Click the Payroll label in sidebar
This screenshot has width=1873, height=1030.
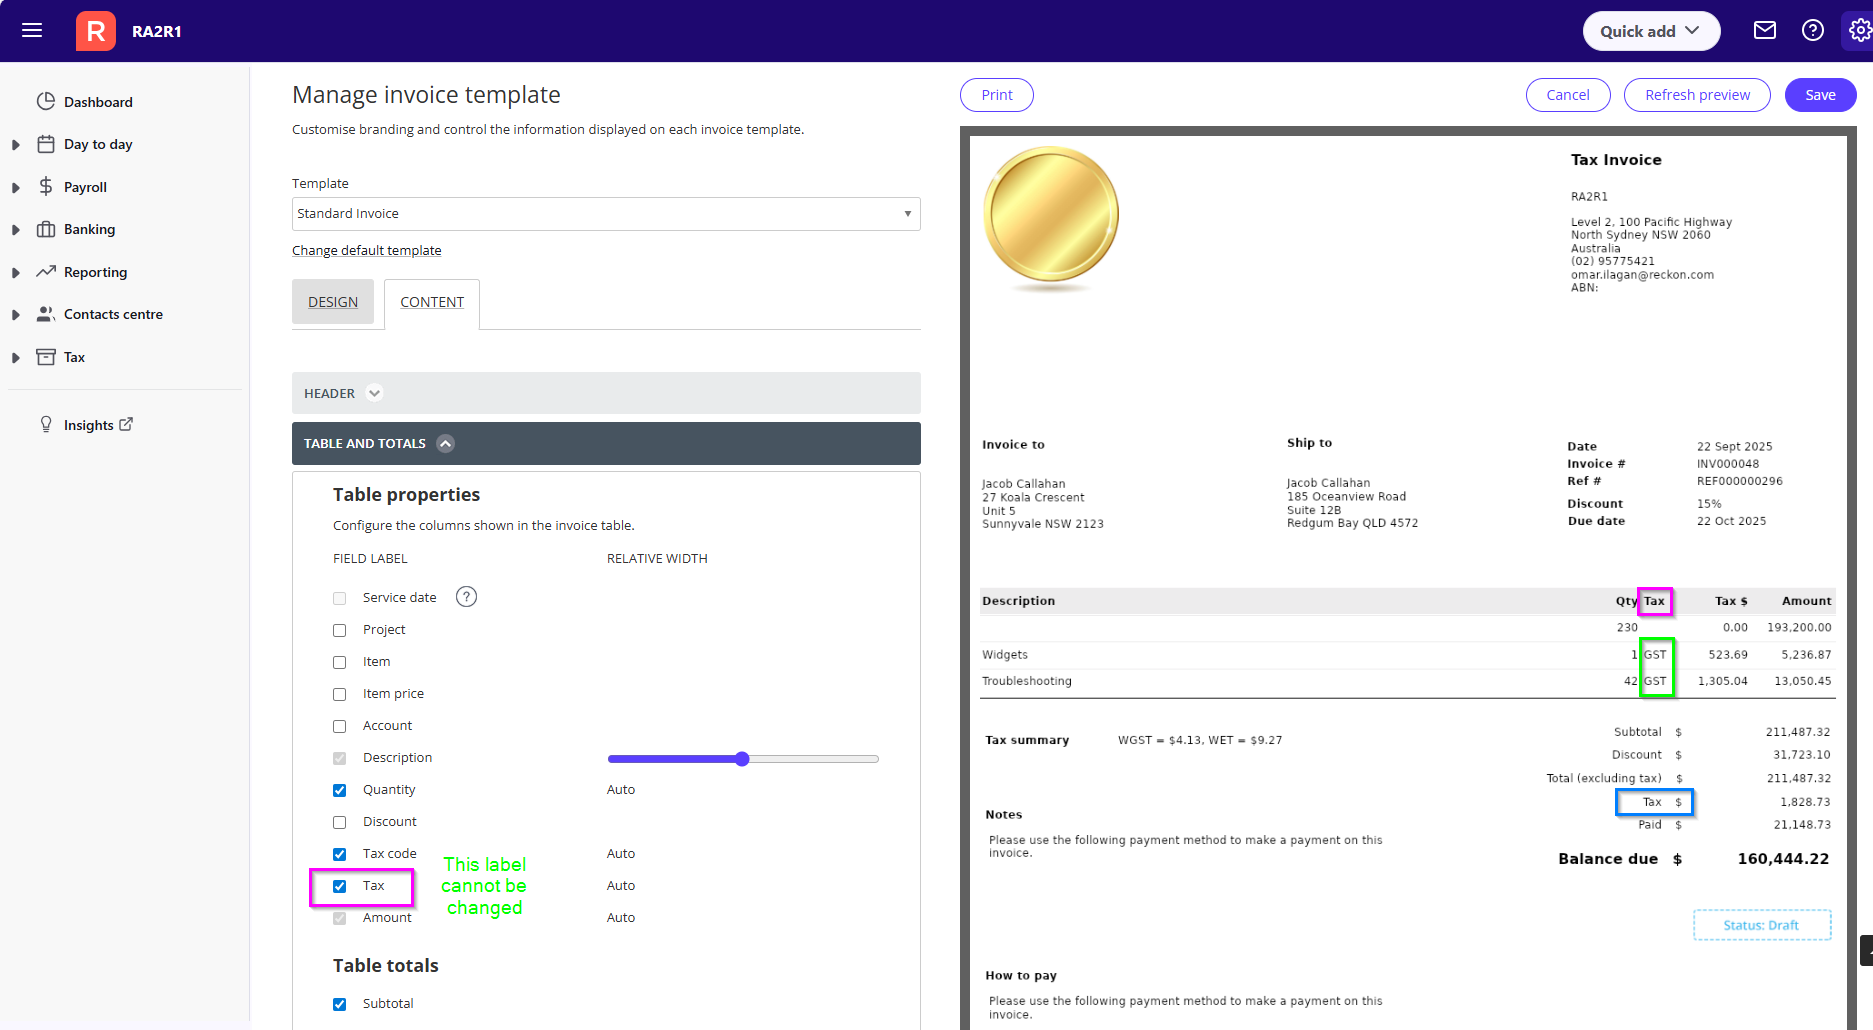(85, 187)
